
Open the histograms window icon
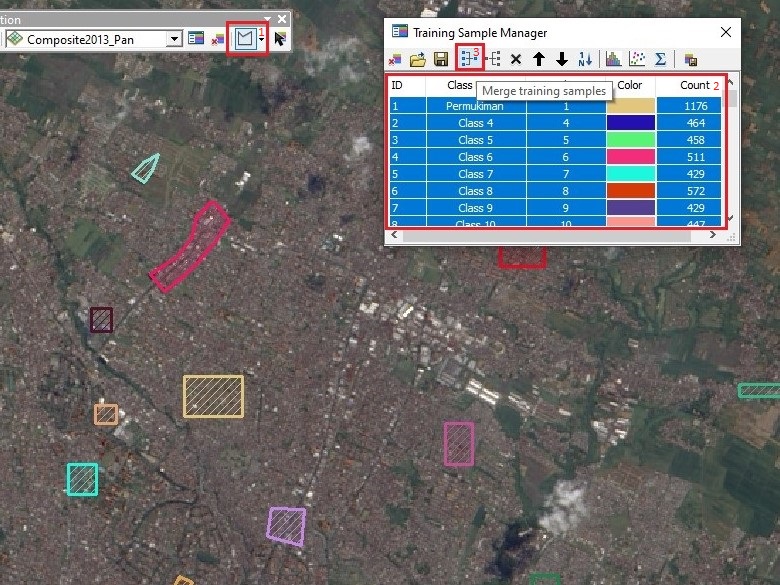(x=613, y=60)
